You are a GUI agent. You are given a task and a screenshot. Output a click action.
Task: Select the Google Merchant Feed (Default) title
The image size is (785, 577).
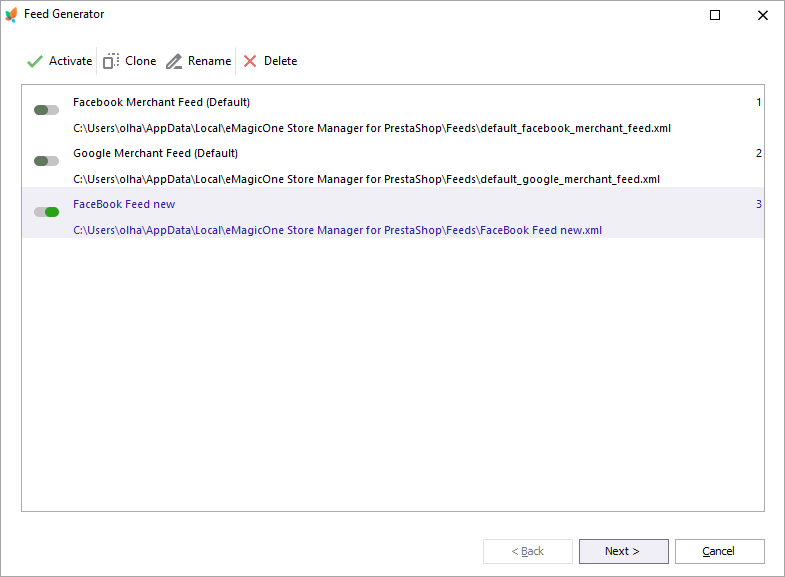pos(155,153)
